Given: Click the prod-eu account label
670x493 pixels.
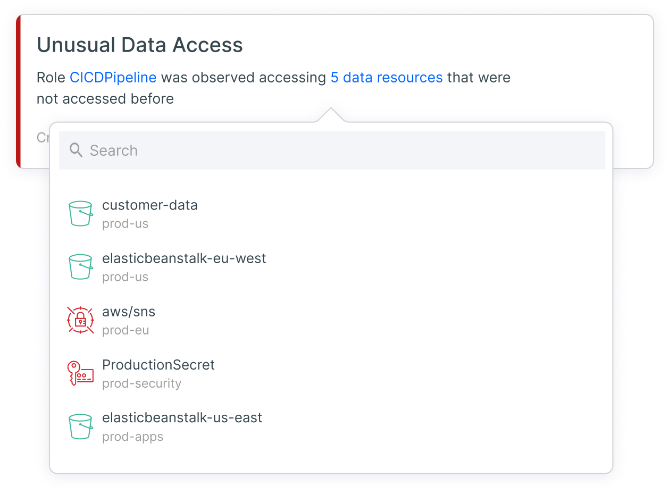Looking at the screenshot, I should [125, 330].
